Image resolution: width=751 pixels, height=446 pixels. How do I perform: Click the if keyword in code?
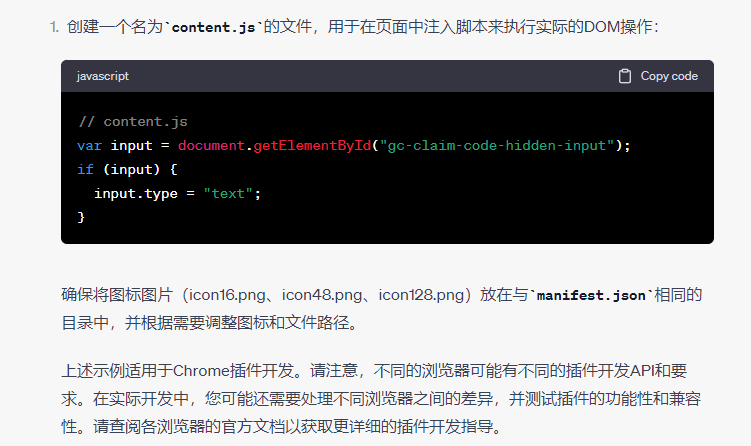click(x=85, y=170)
